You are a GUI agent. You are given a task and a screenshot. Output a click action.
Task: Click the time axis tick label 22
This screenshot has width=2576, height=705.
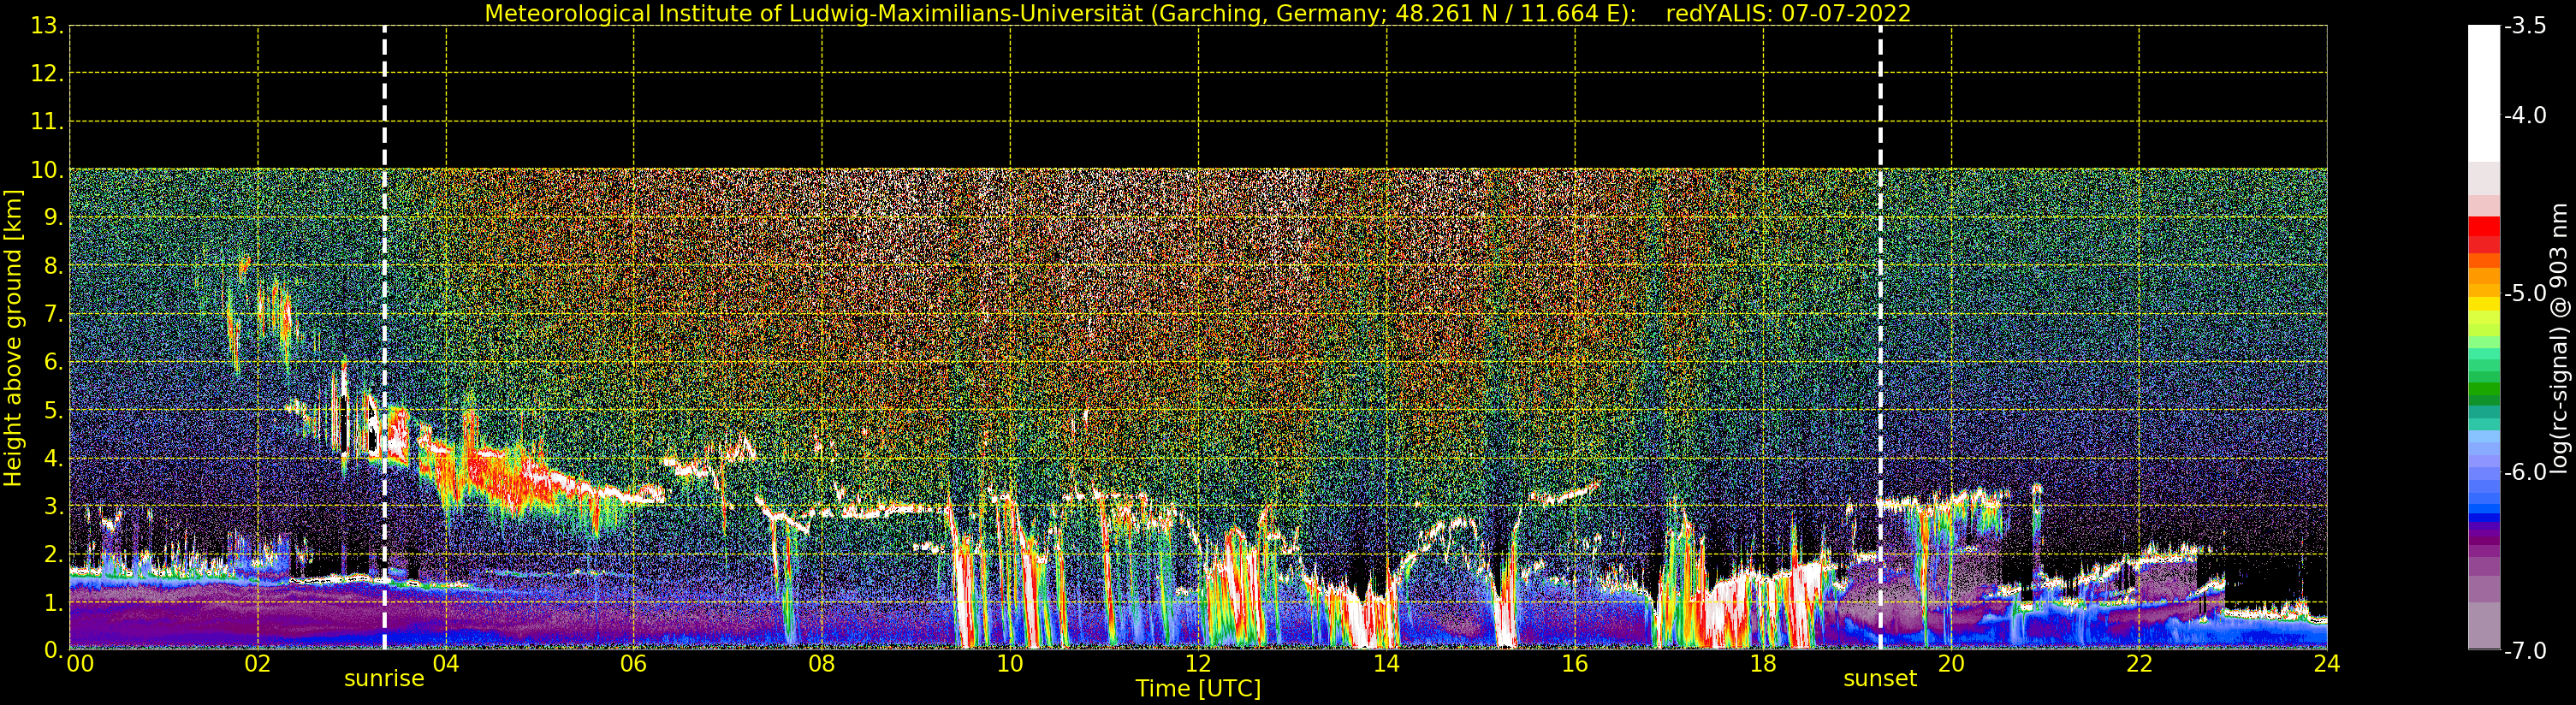click(2139, 664)
